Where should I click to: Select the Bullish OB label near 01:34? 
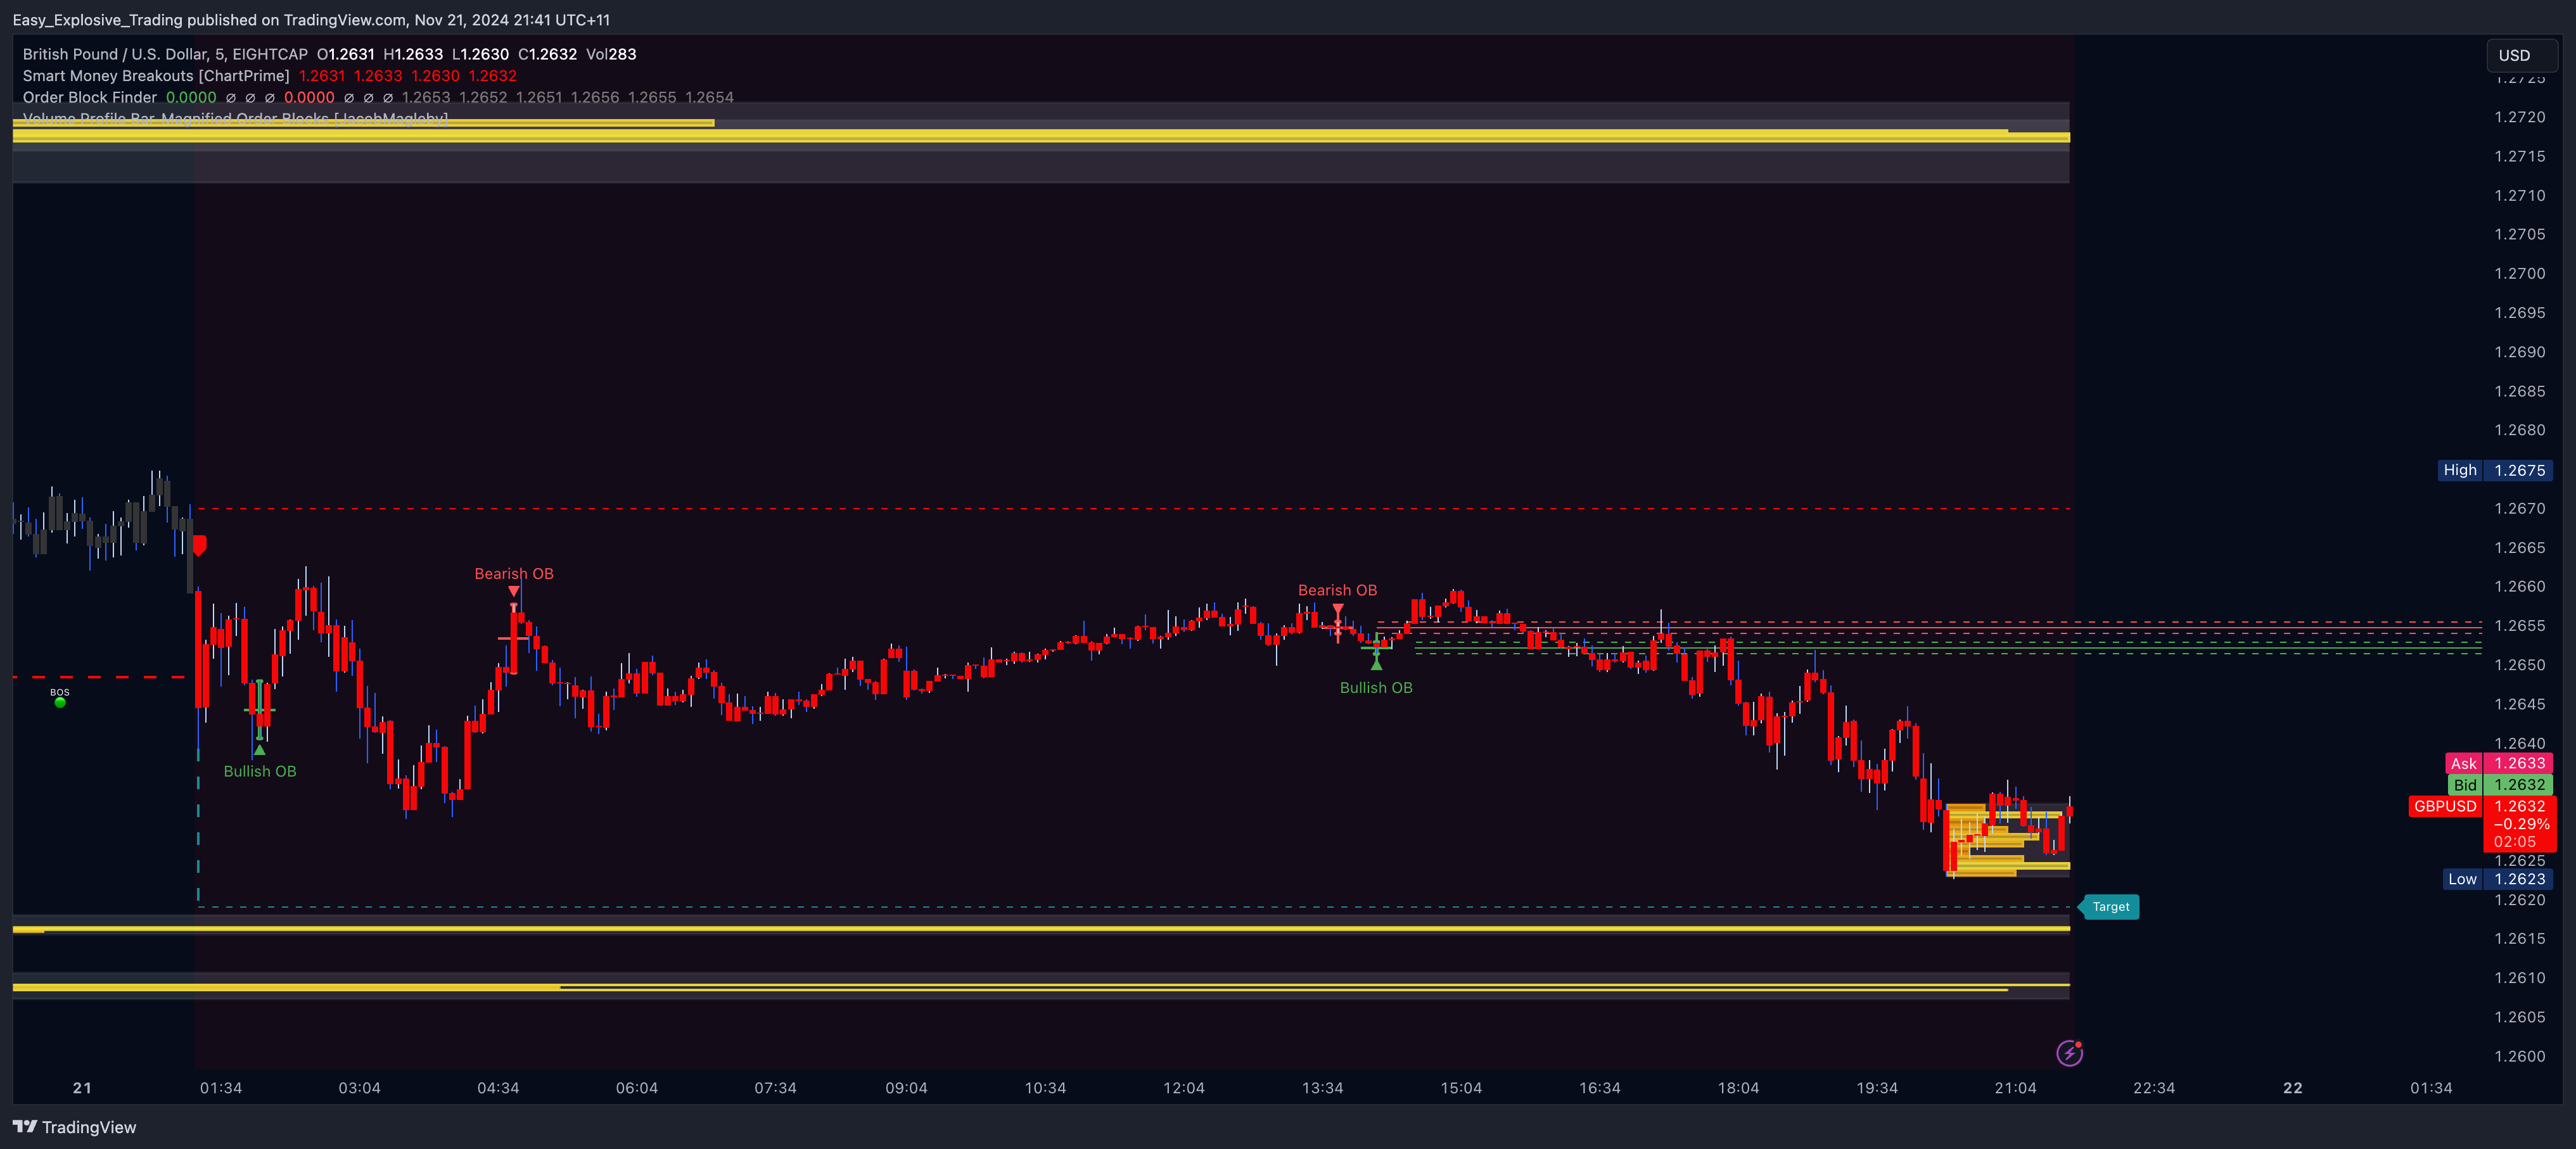pos(260,771)
